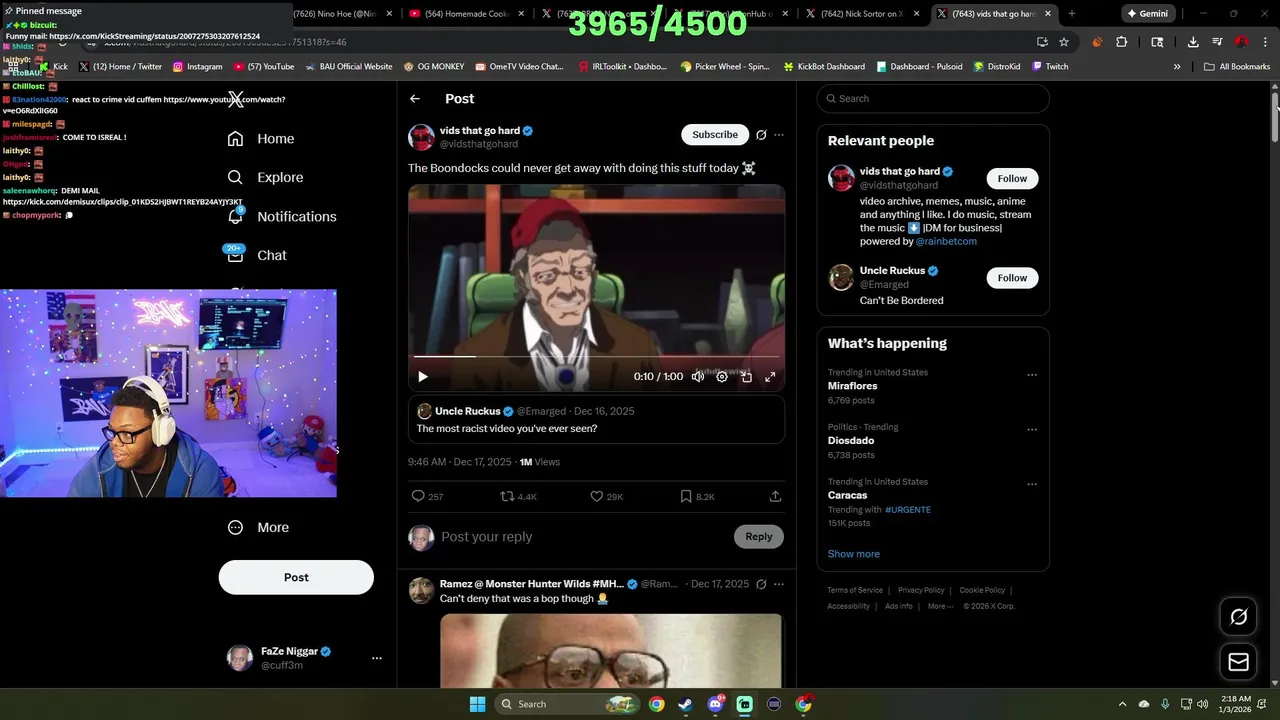The width and height of the screenshot is (1280, 720).
Task: Subscribe to vids that go hard
Action: [x=715, y=134]
